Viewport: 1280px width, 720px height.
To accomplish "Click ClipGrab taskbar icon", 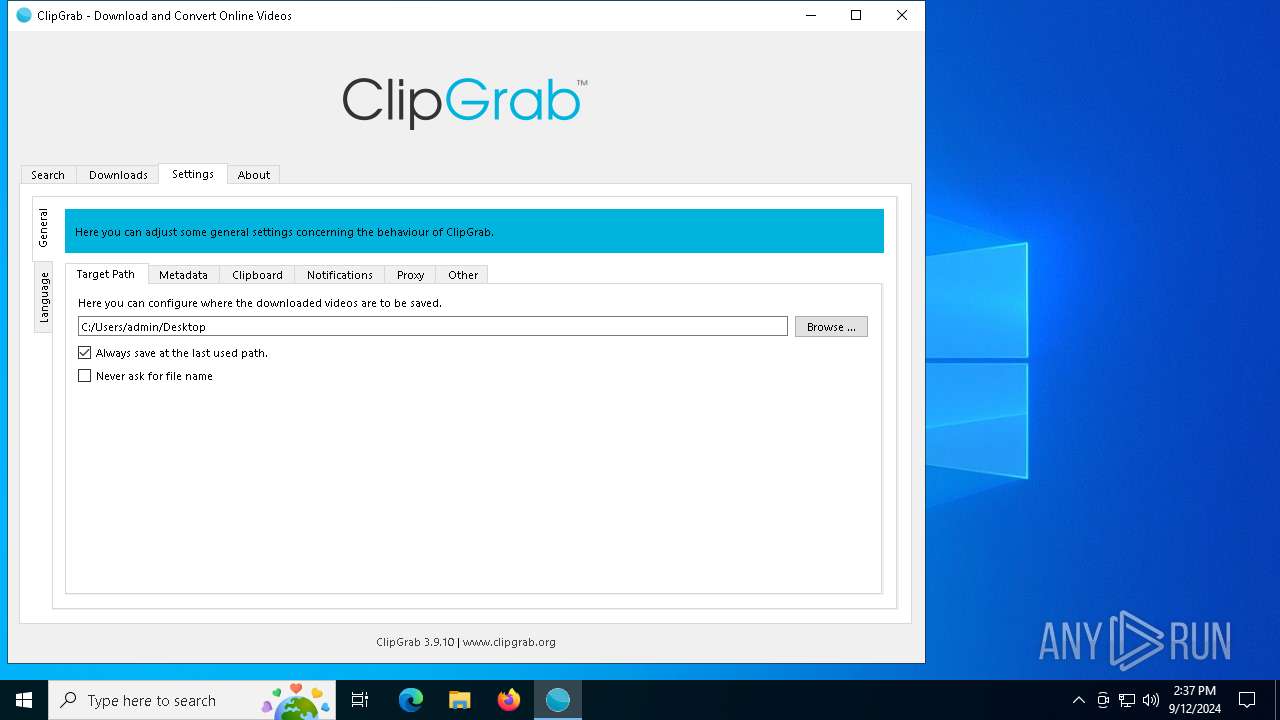I will (x=558, y=700).
